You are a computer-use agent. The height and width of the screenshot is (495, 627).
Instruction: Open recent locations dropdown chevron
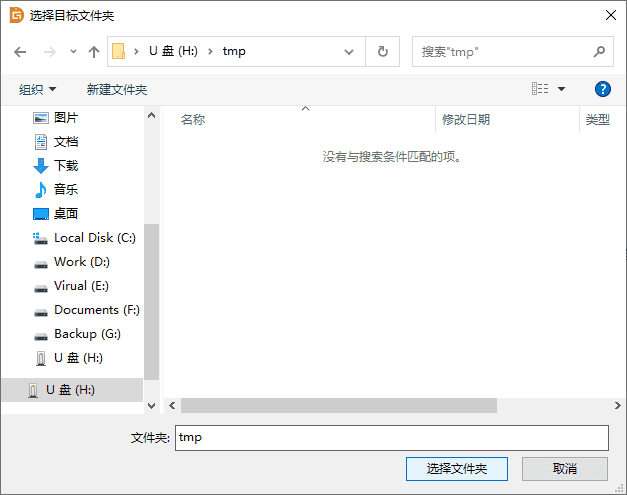[73, 52]
